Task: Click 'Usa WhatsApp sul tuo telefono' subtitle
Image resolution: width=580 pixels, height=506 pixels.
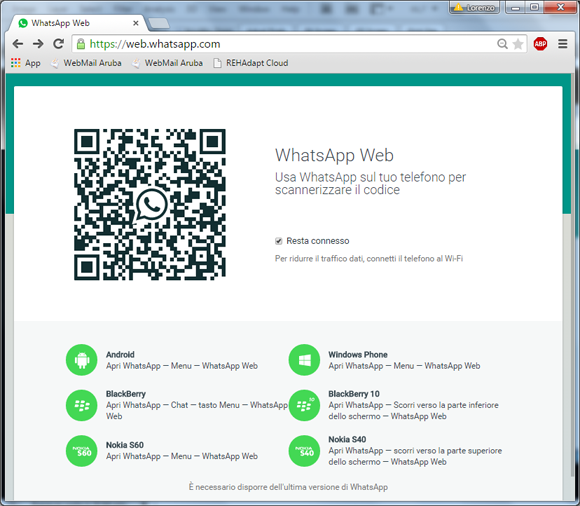Action: [370, 183]
